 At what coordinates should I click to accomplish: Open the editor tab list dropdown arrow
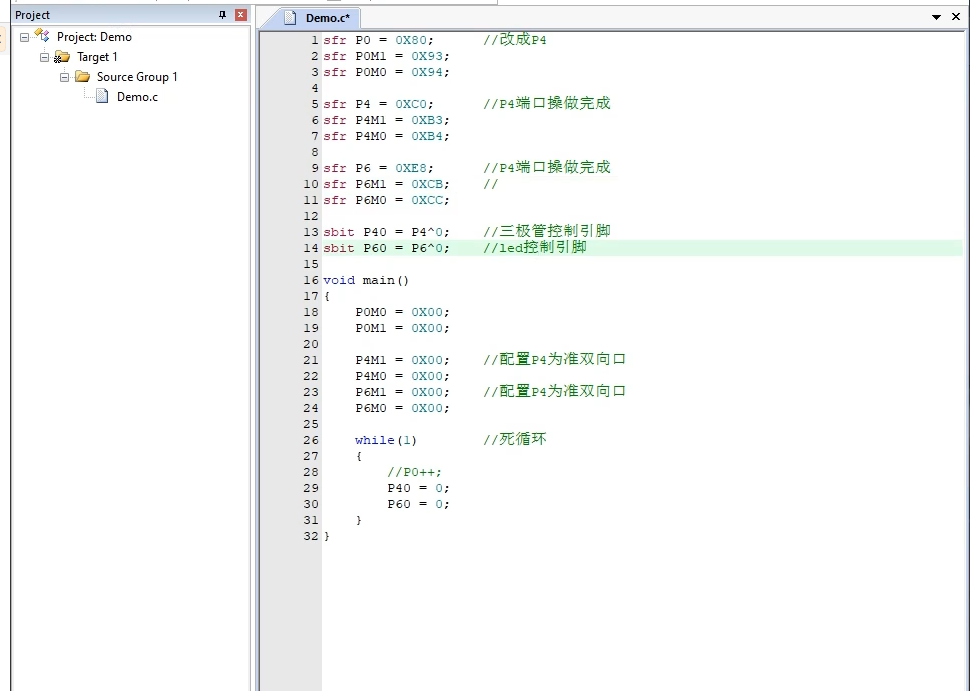click(x=937, y=18)
